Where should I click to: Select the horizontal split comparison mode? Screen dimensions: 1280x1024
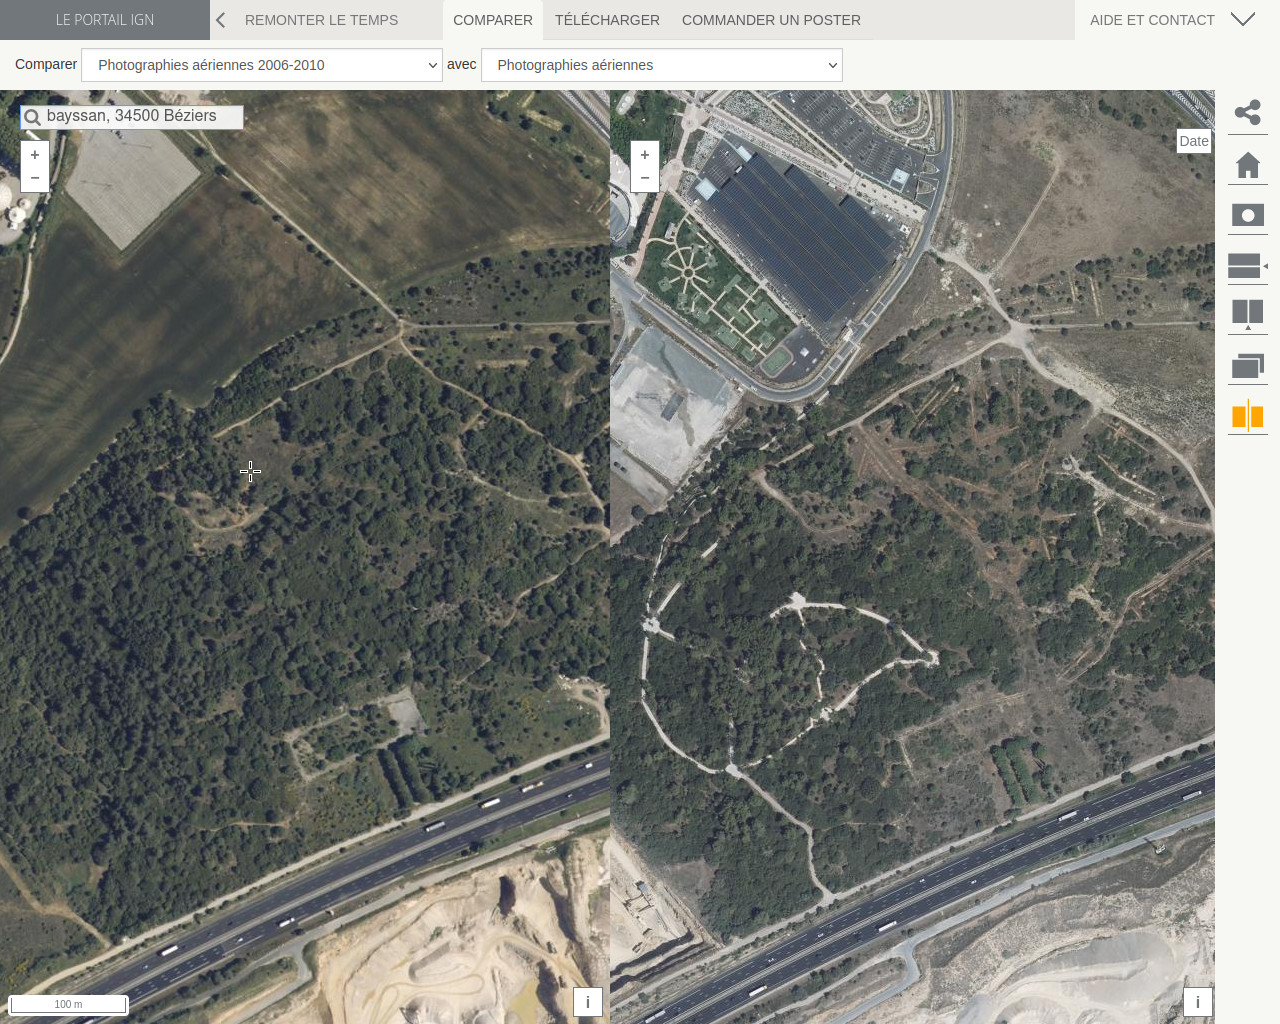[x=1245, y=266]
